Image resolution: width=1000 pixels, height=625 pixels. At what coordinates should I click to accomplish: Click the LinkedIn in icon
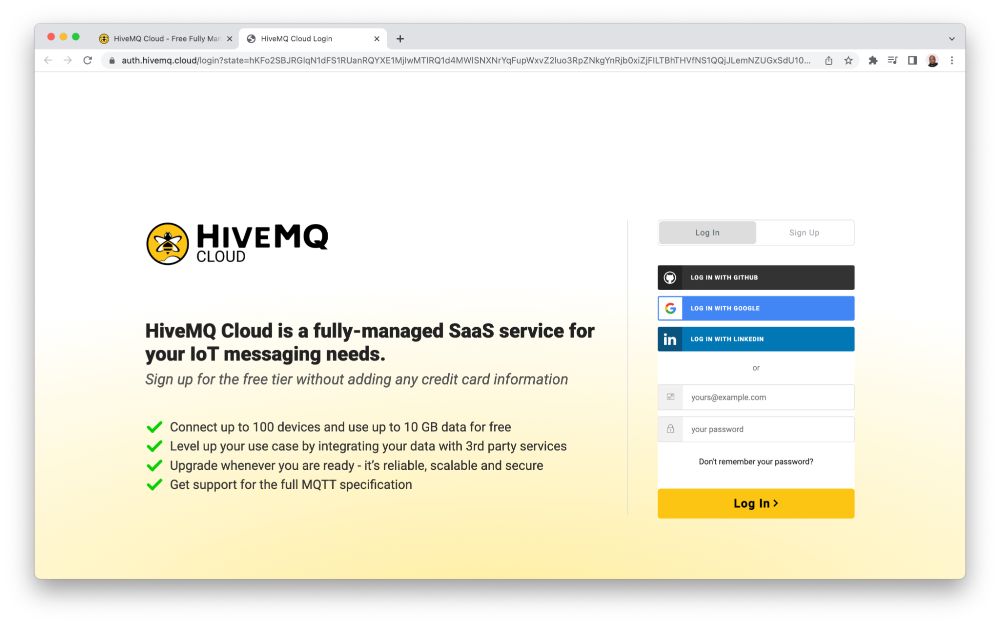click(670, 339)
